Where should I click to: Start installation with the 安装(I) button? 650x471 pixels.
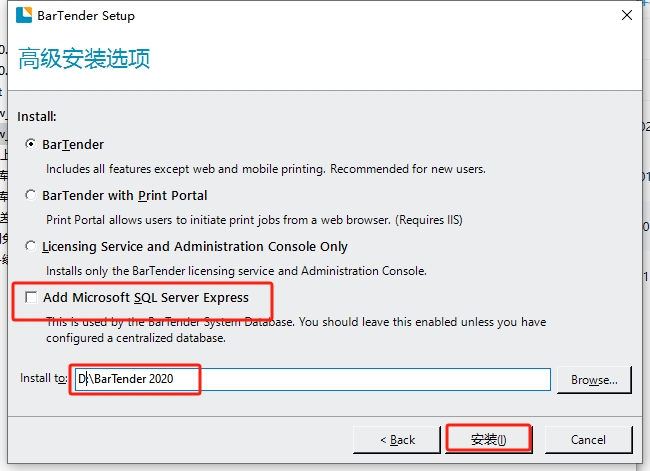point(488,439)
